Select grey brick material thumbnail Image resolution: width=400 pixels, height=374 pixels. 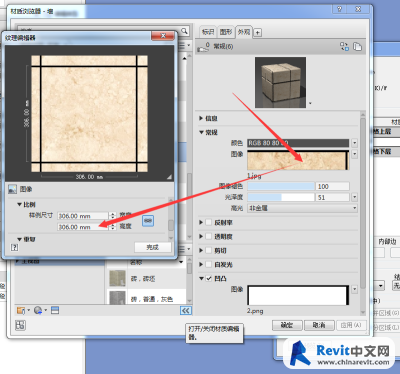117,297
